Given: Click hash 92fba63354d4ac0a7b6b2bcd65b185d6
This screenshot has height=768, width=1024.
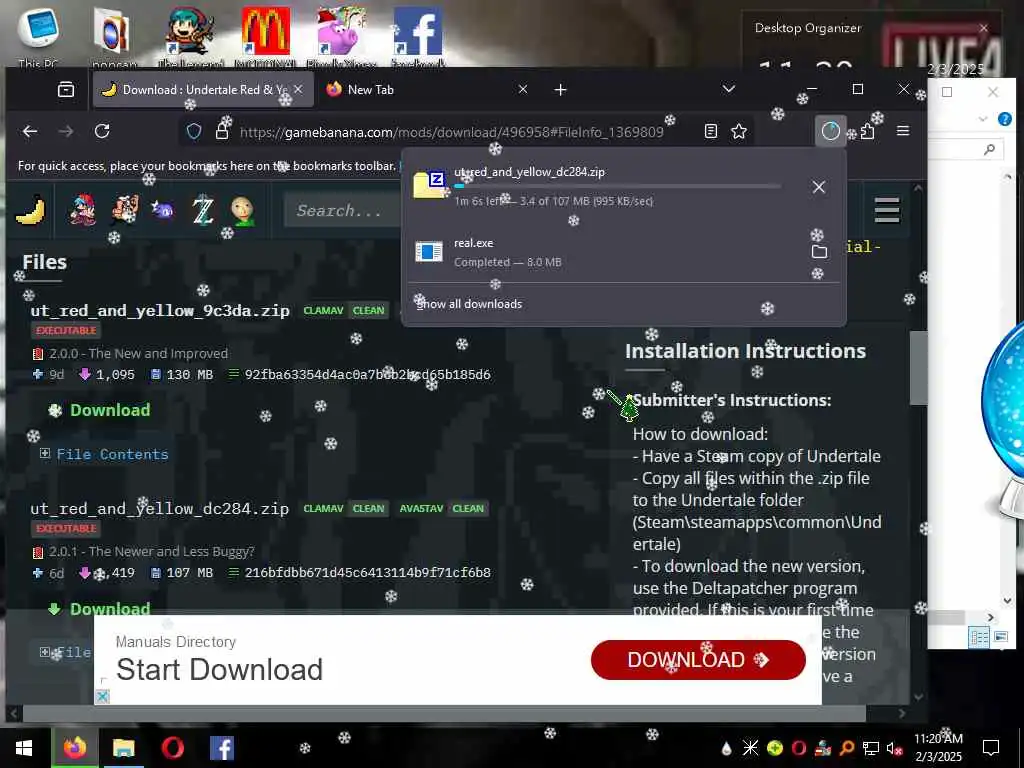Looking at the screenshot, I should click(x=368, y=375).
